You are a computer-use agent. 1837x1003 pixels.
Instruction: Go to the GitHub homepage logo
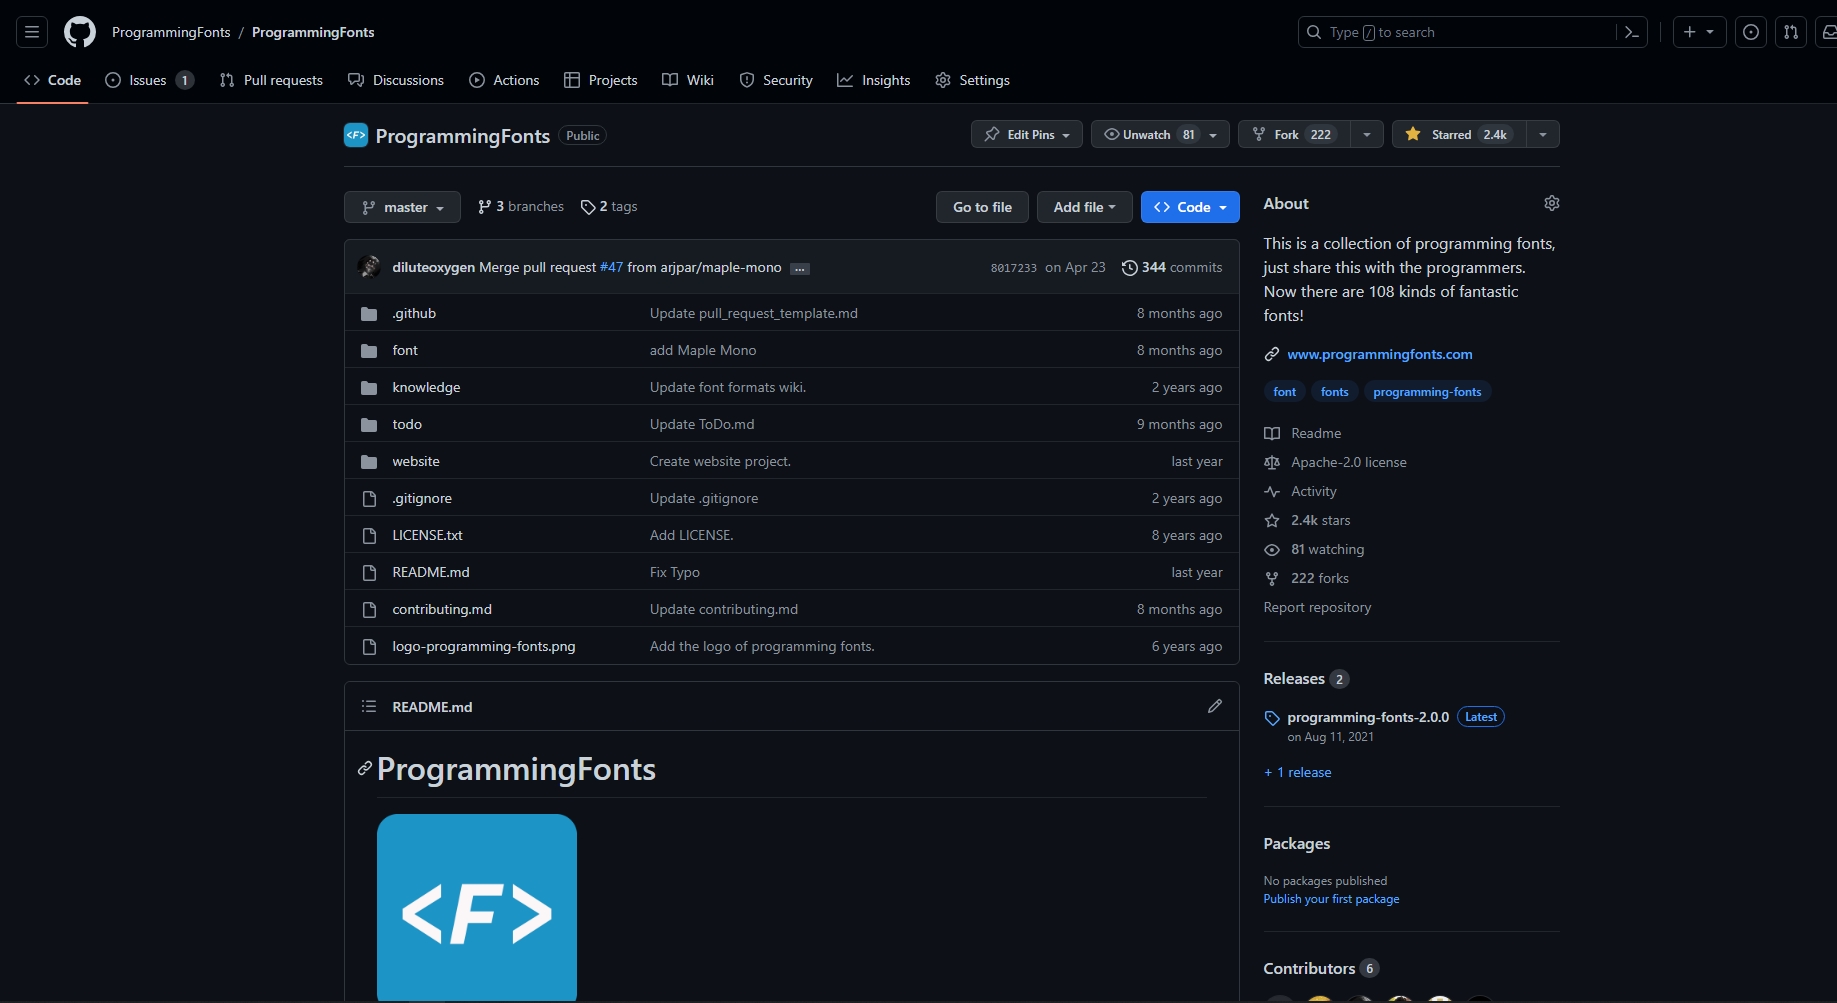tap(80, 32)
